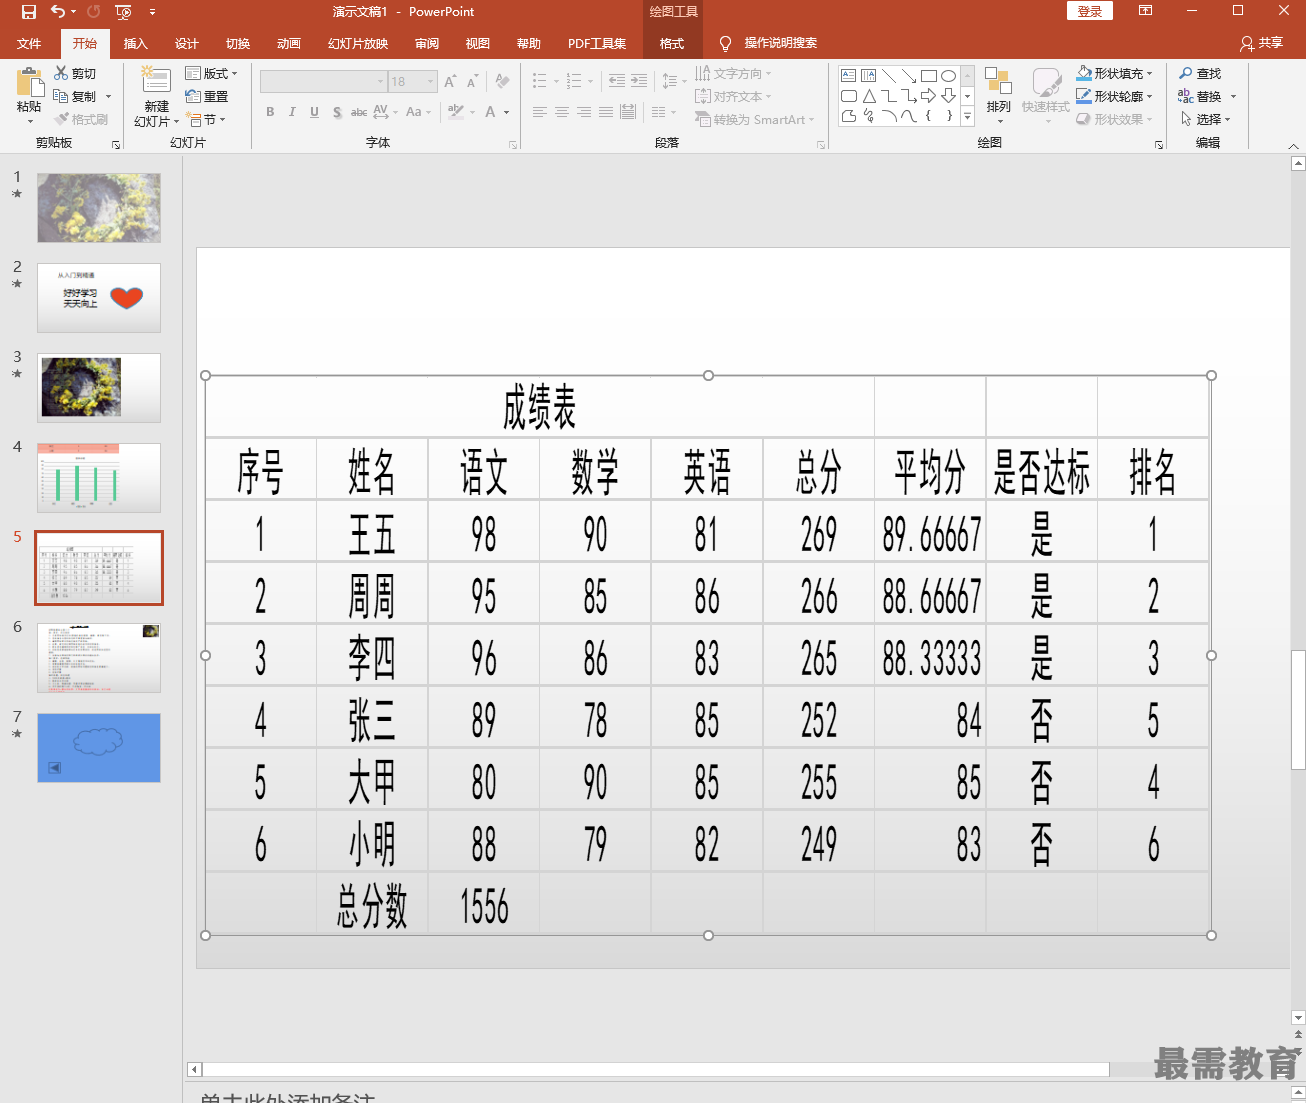Click the horizontal scrollbar left arrow
This screenshot has width=1306, height=1103.
pyautogui.click(x=195, y=1069)
